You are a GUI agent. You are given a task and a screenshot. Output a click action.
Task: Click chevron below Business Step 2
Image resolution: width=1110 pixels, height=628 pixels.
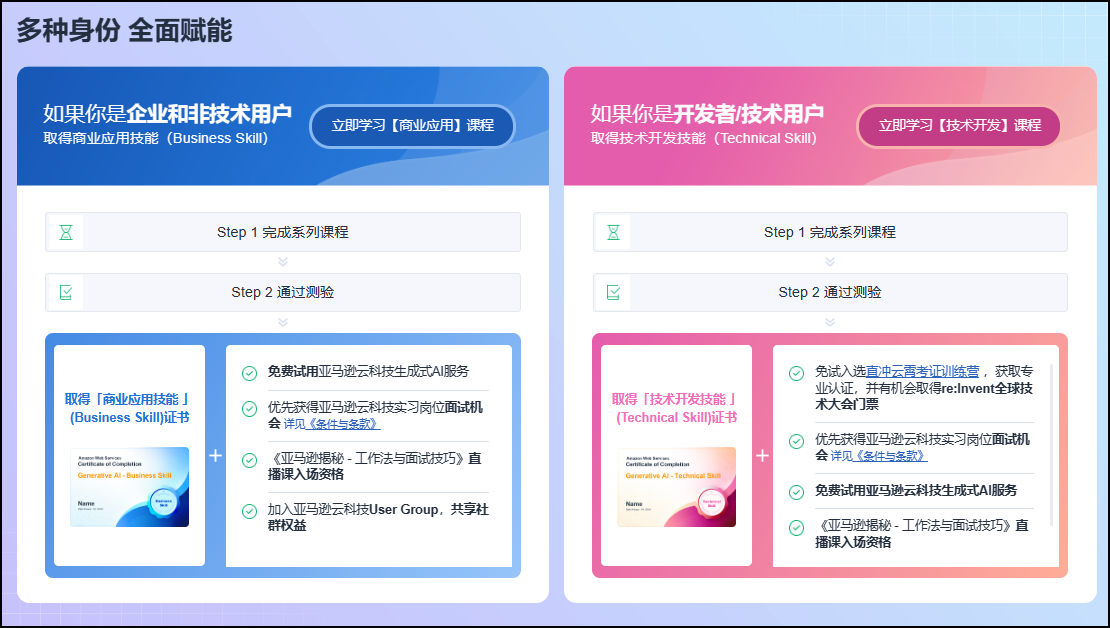click(x=283, y=322)
